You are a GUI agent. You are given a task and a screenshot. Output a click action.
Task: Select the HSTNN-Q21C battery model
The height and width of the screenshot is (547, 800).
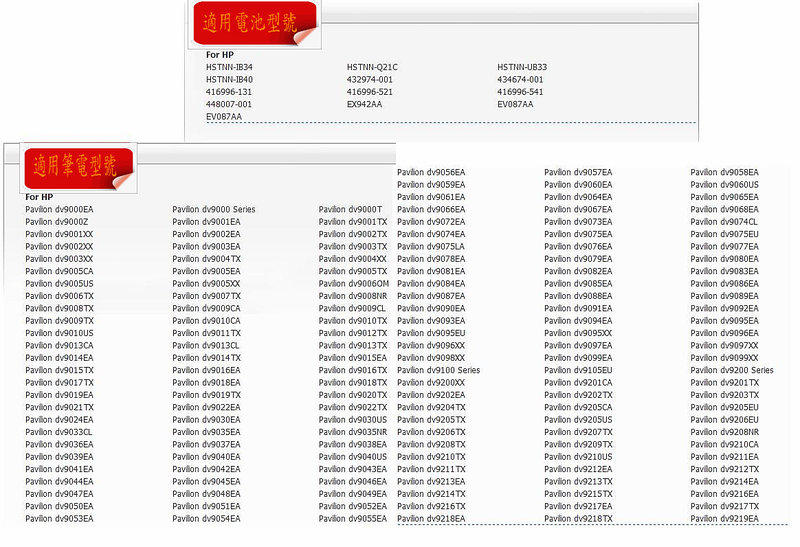372,67
